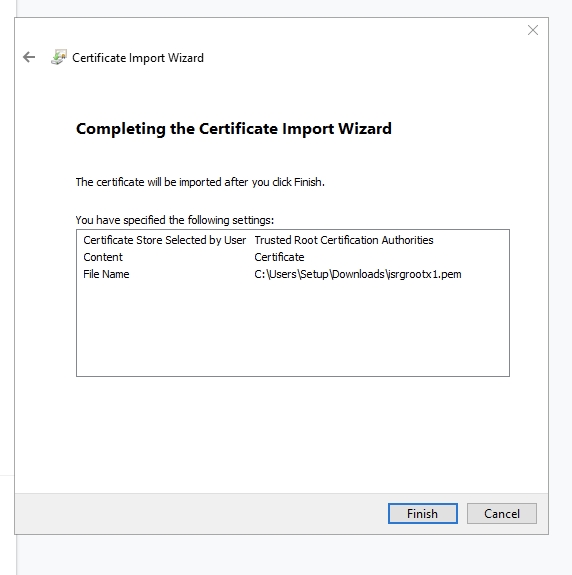The width and height of the screenshot is (572, 575).
Task: Cancel the certificate import
Action: pyautogui.click(x=502, y=513)
